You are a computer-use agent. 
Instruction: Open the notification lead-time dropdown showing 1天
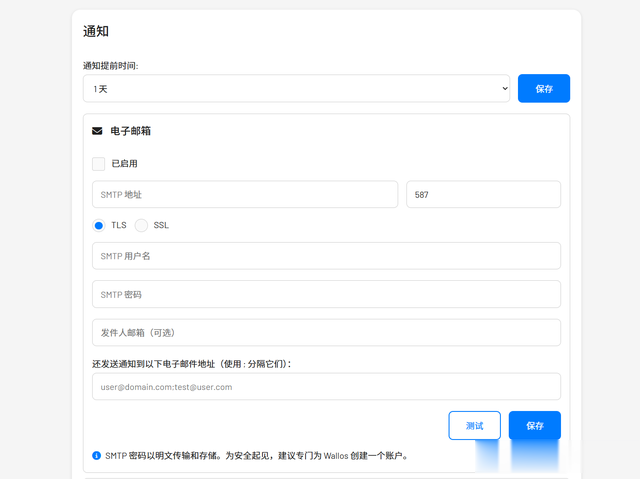pyautogui.click(x=296, y=89)
